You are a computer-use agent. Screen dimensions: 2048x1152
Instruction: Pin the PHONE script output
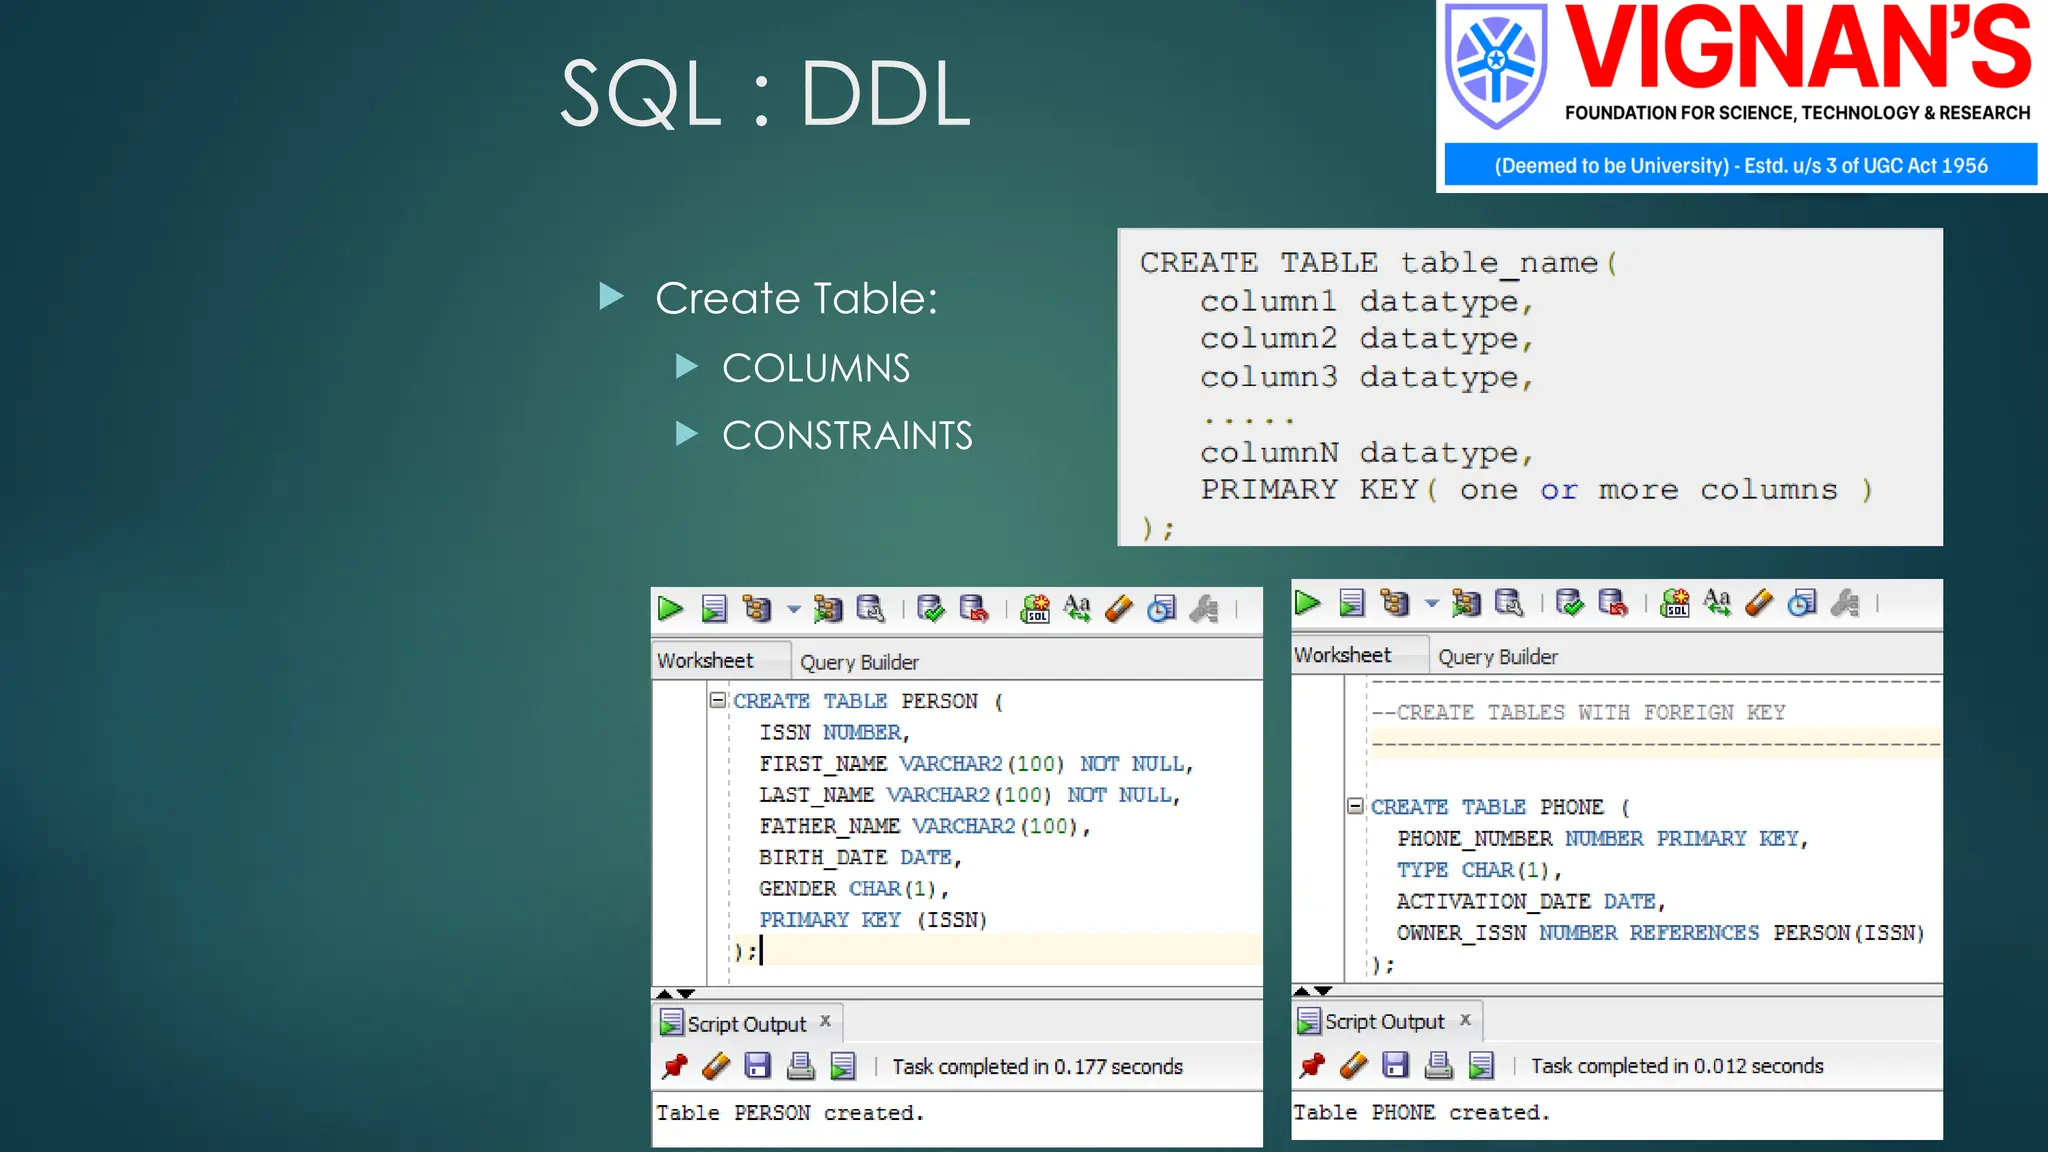pos(1312,1065)
